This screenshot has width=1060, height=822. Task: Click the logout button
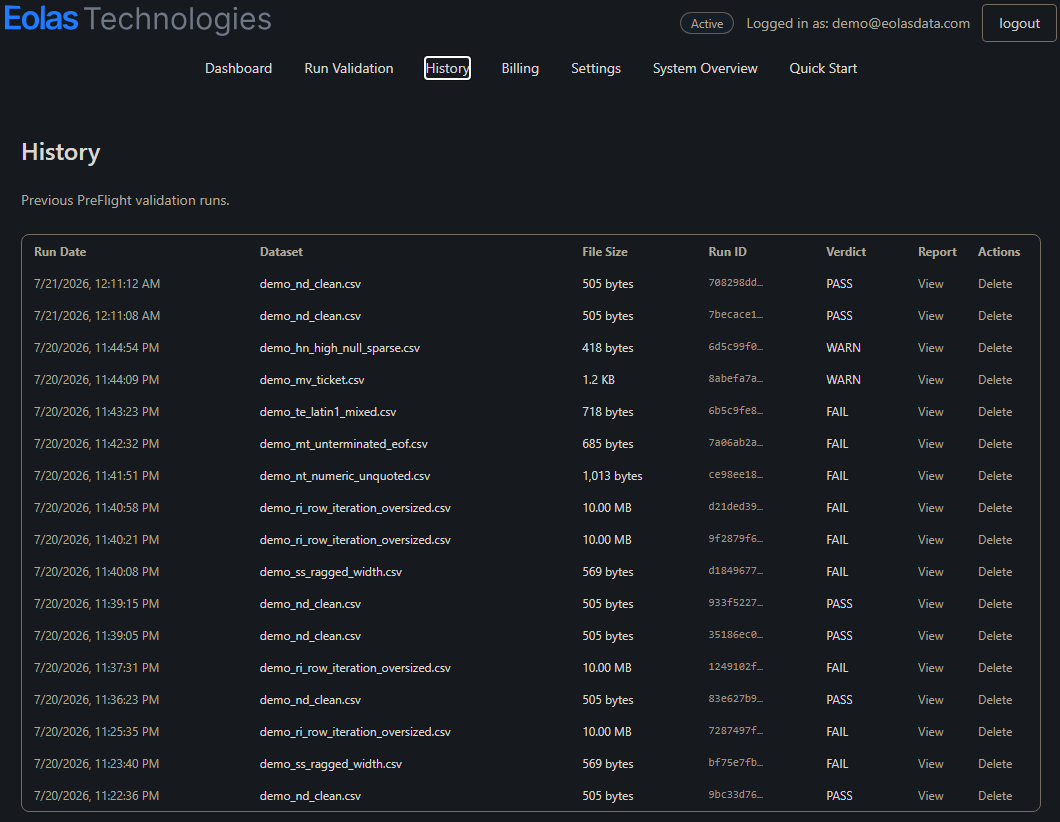(x=1019, y=23)
